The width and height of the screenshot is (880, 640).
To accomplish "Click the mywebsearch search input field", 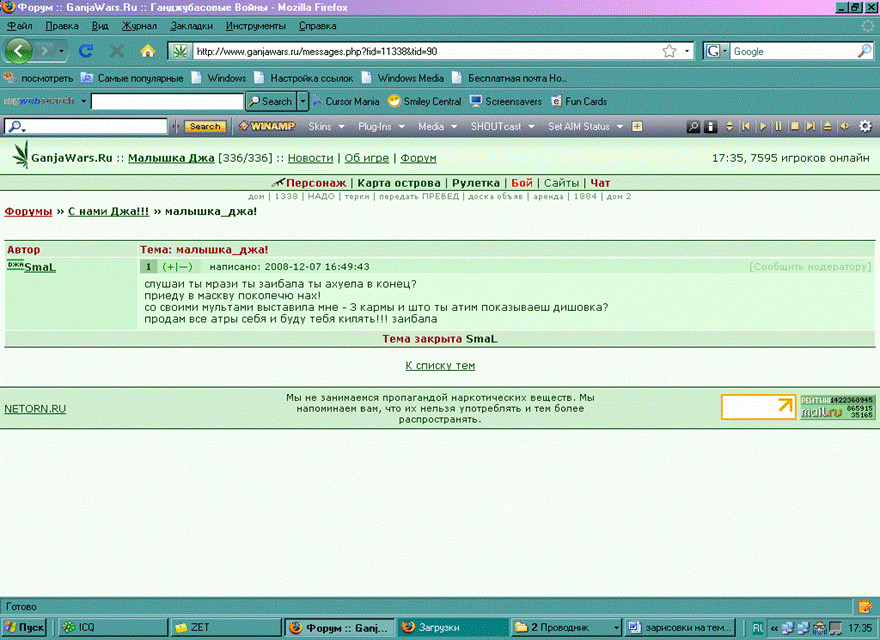I will [167, 101].
